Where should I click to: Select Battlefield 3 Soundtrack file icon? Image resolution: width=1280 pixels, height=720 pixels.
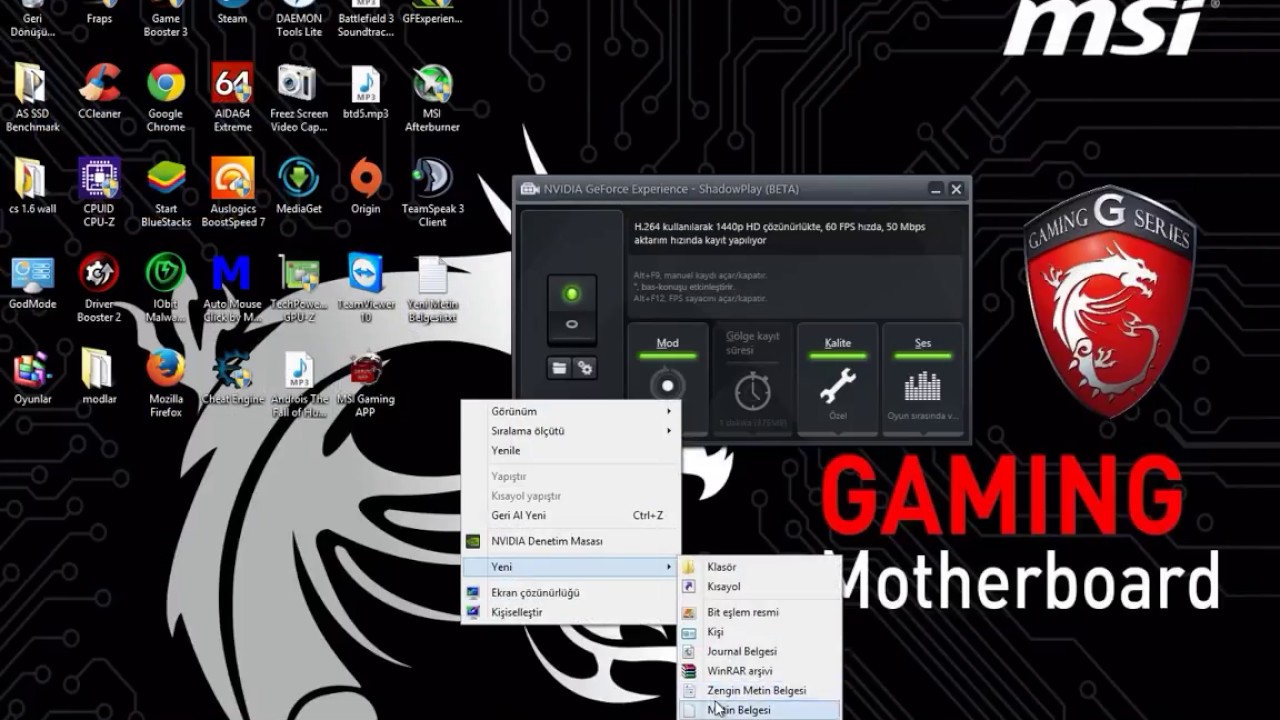[365, 18]
